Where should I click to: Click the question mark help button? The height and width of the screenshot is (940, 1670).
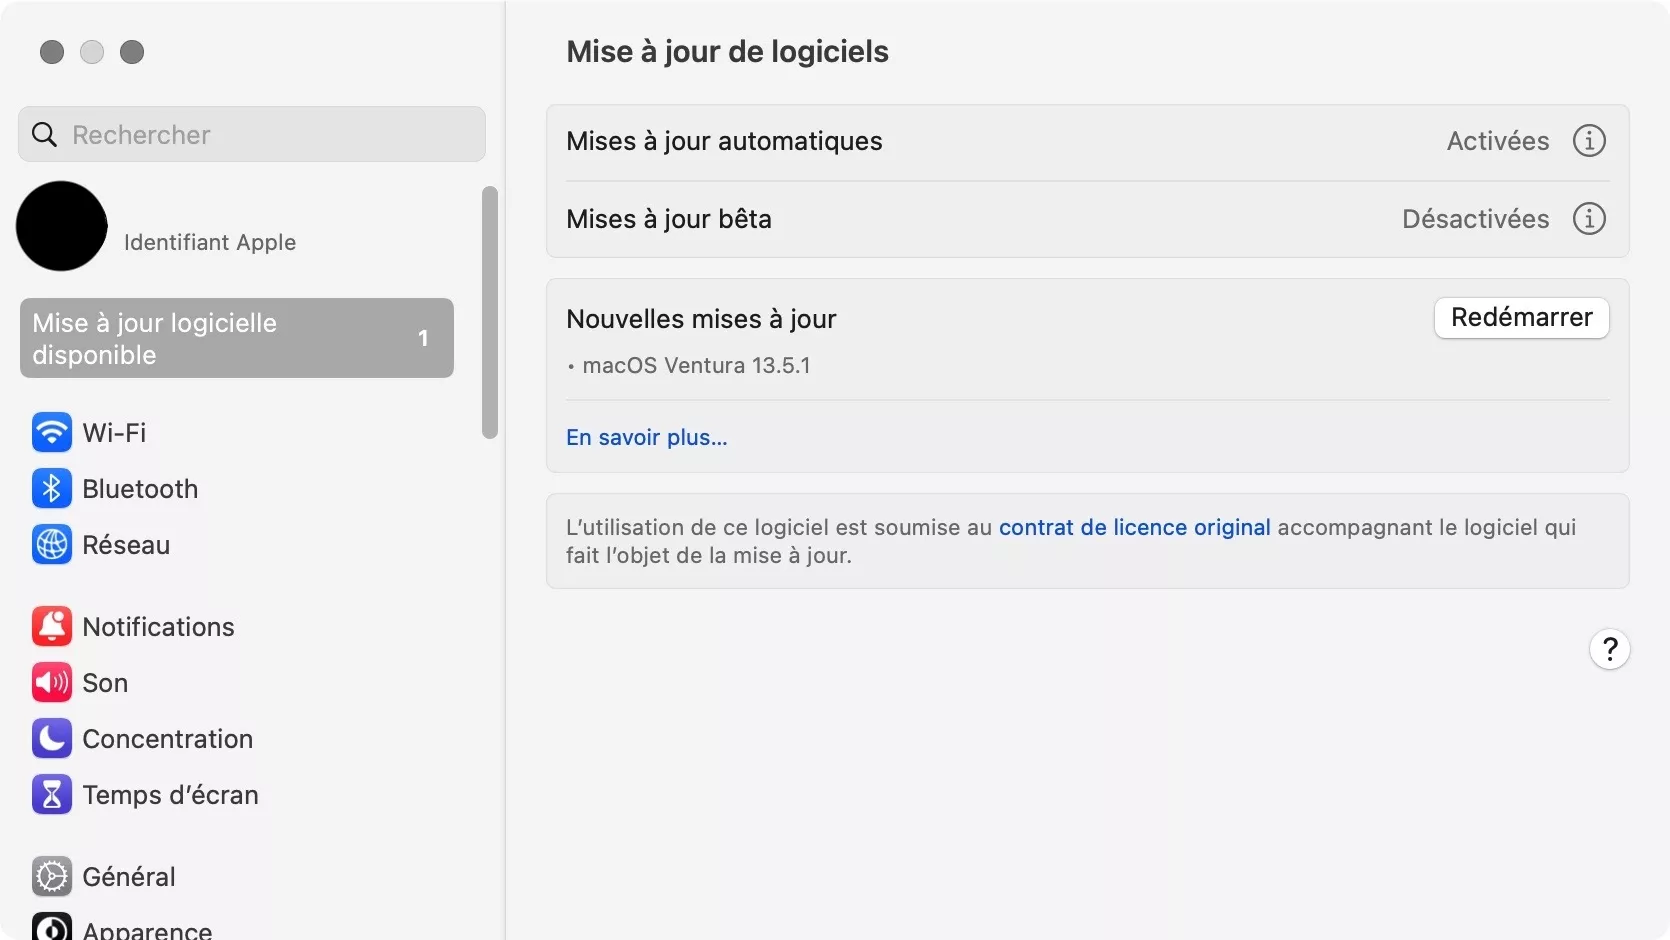pos(1610,650)
